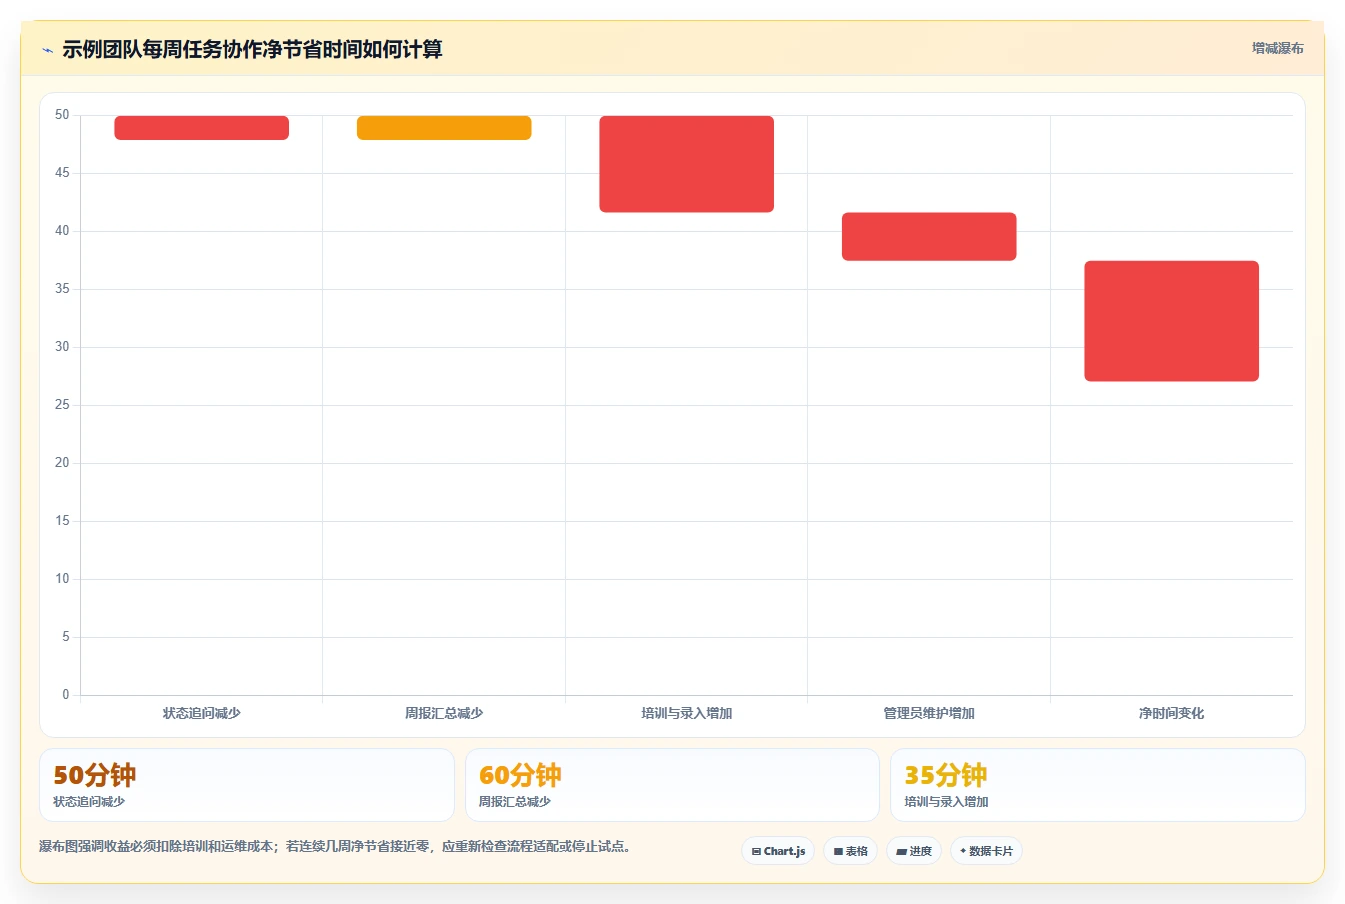Click the y-axis value 0

(66, 695)
